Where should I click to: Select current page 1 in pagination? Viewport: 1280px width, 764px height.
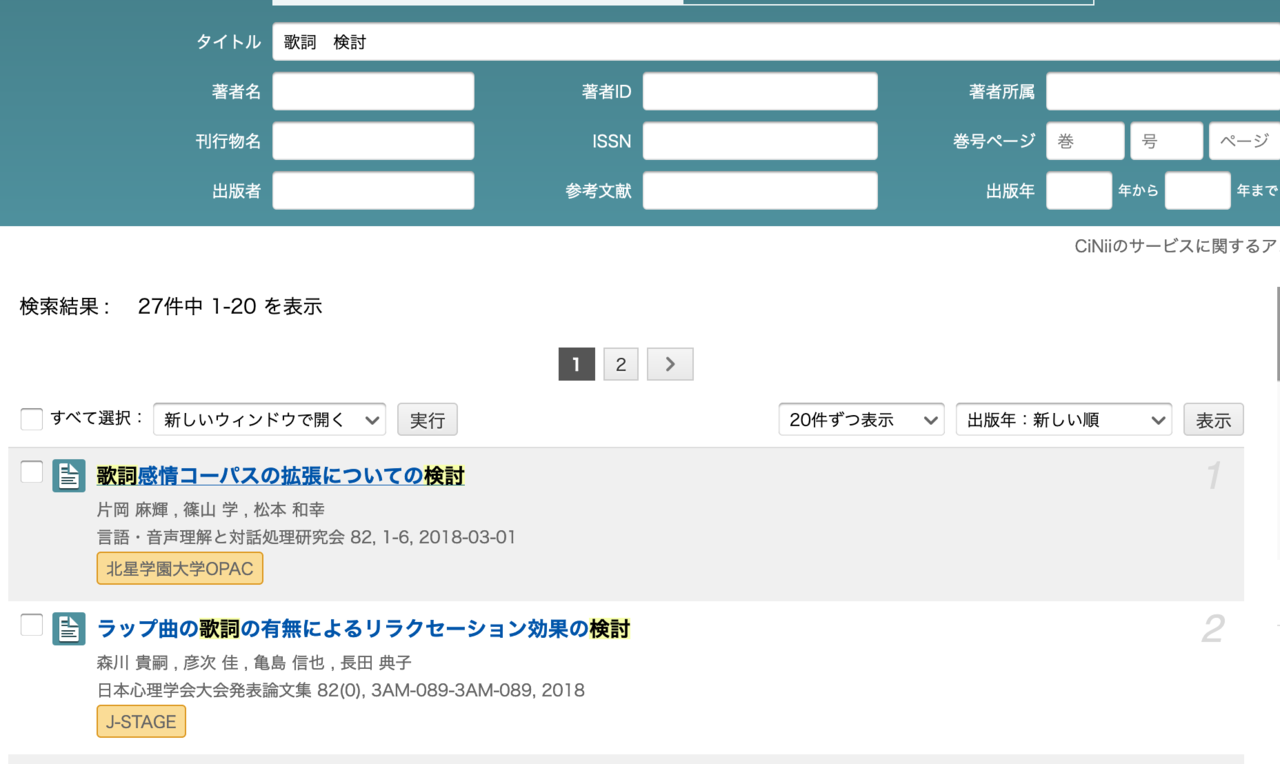[577, 364]
